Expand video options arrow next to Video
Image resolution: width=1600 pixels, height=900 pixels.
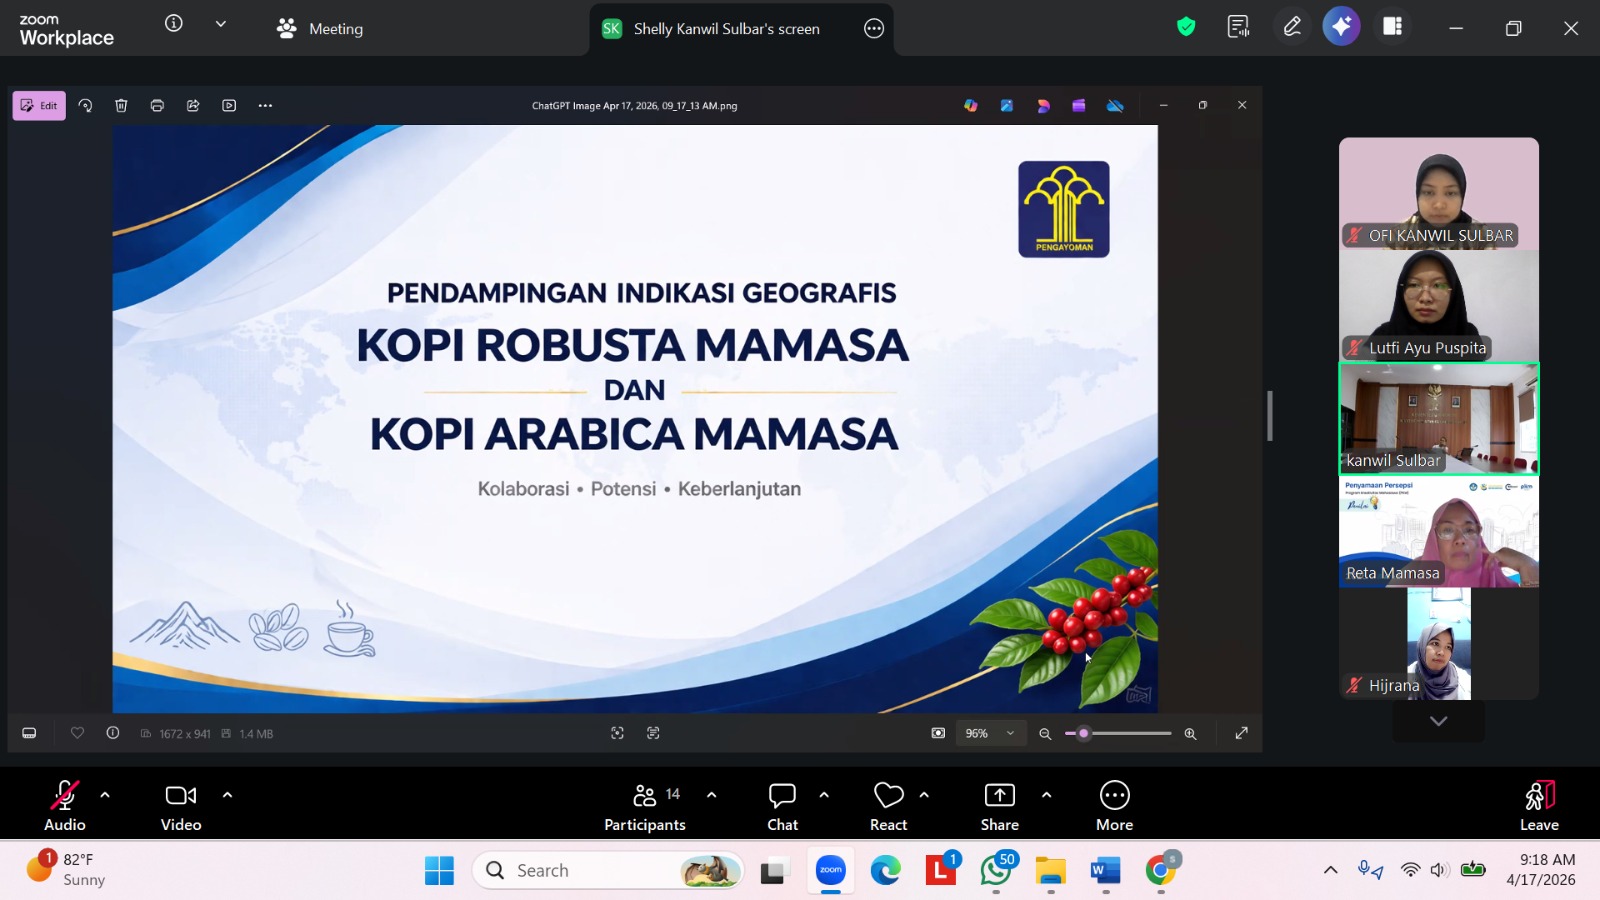[227, 795]
